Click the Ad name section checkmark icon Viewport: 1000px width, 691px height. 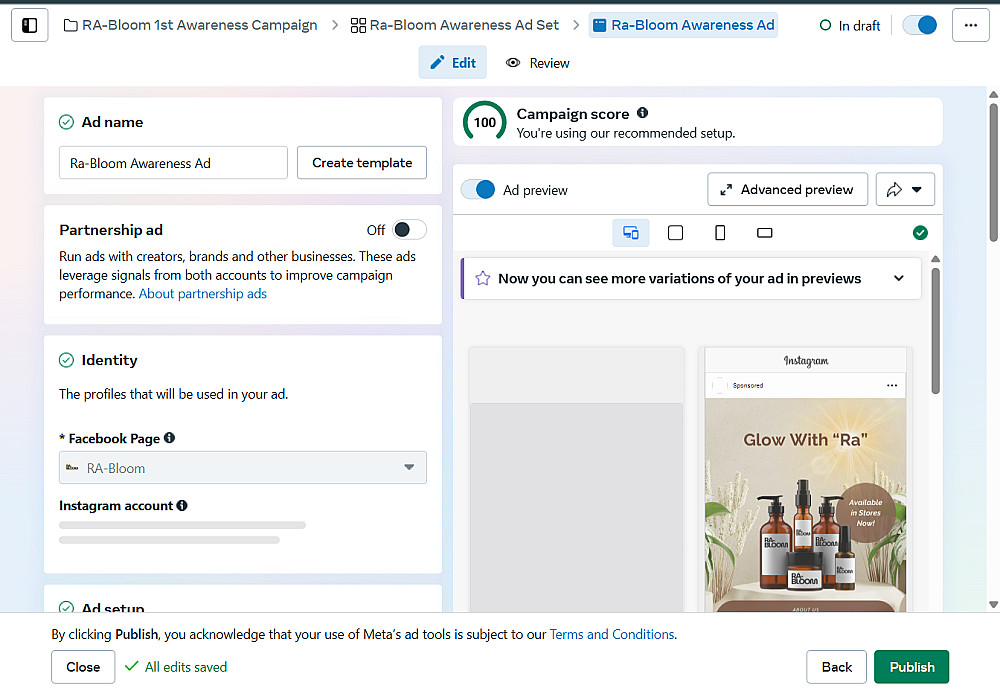[66, 122]
